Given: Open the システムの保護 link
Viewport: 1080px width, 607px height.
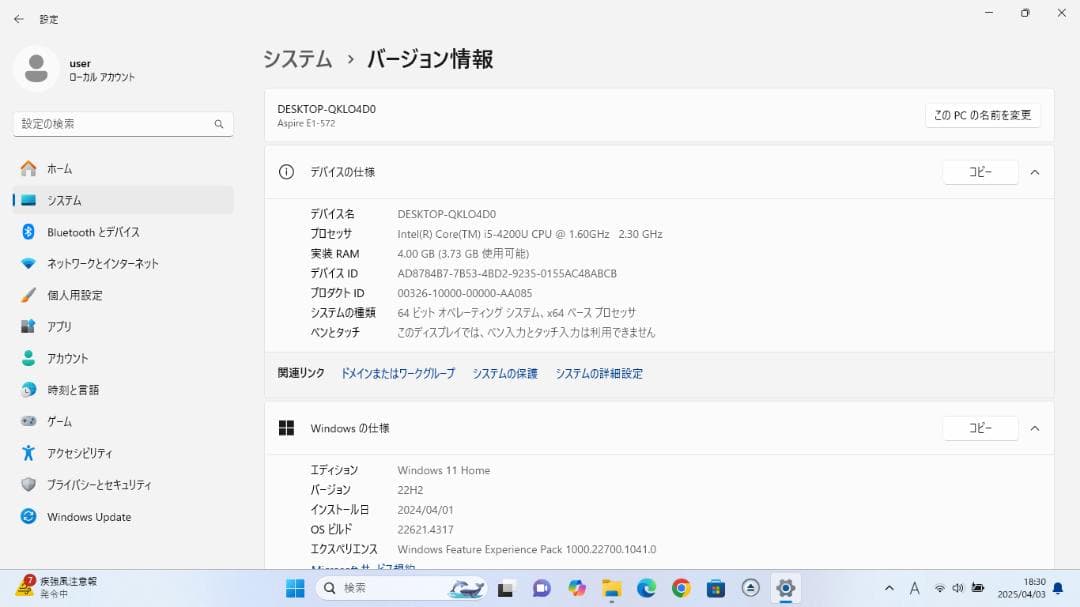Looking at the screenshot, I should 504,373.
